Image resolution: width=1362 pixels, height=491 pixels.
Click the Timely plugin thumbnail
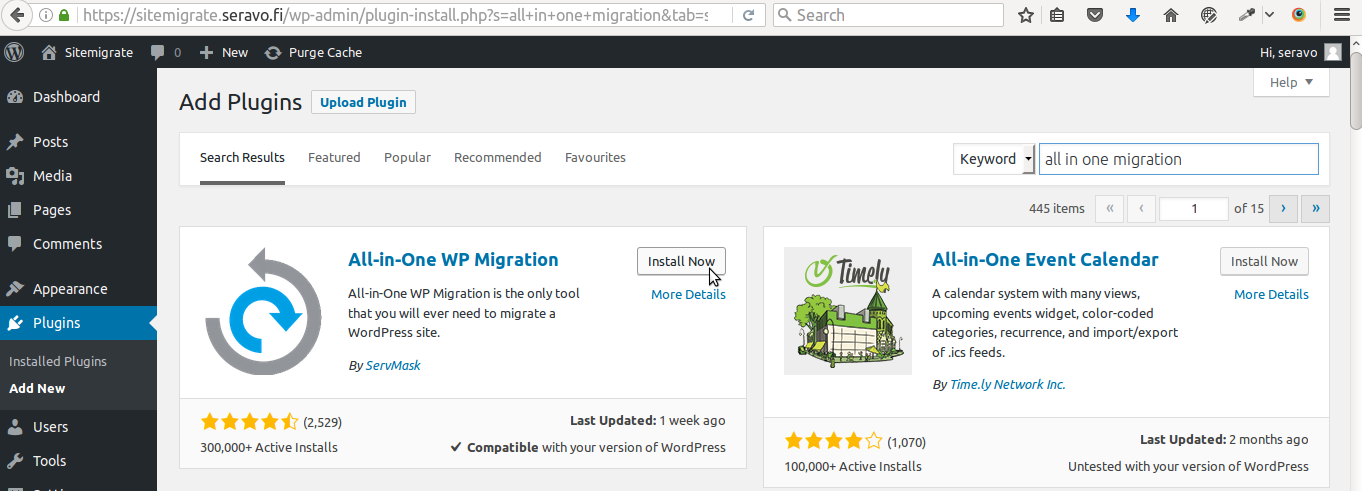click(x=848, y=311)
